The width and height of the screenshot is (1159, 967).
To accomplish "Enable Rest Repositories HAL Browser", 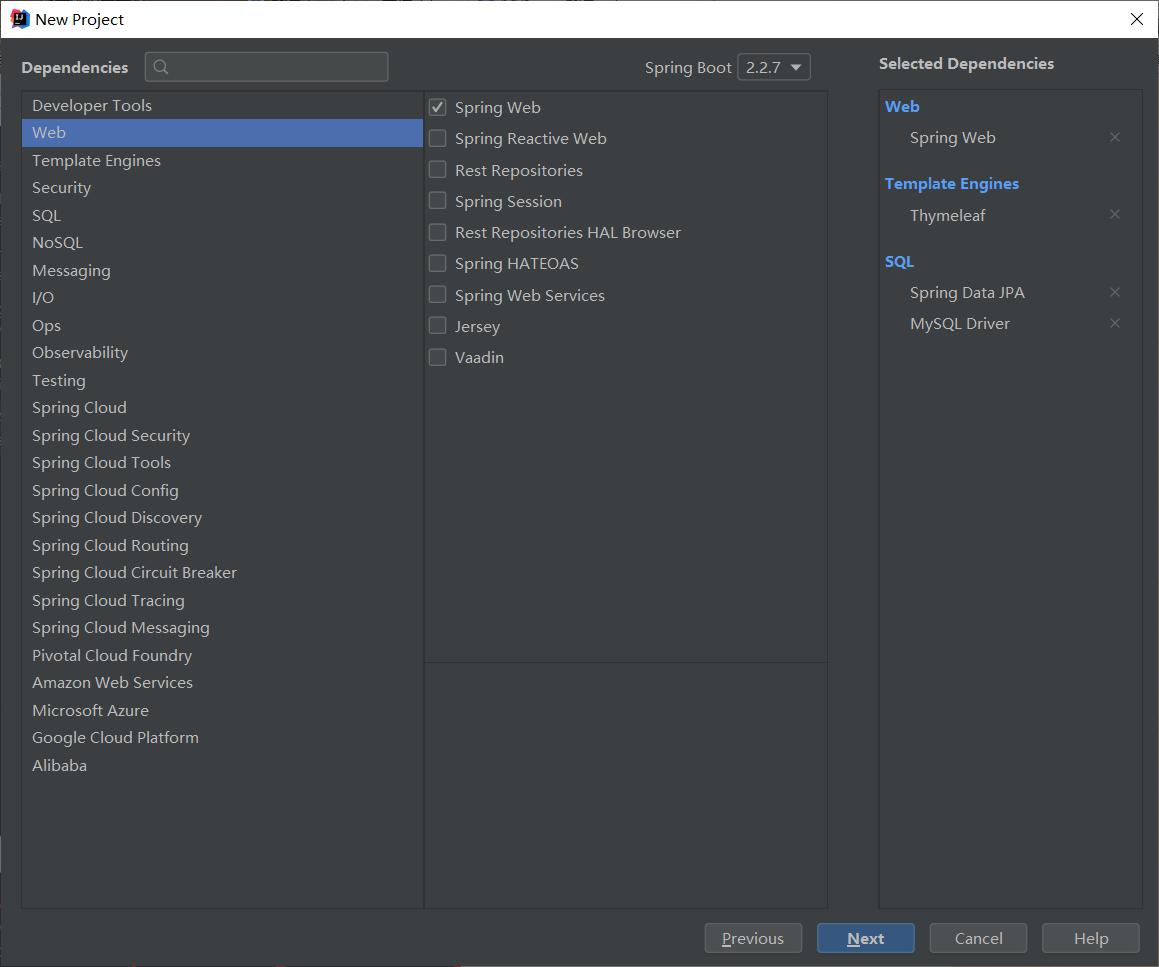I will [x=438, y=232].
